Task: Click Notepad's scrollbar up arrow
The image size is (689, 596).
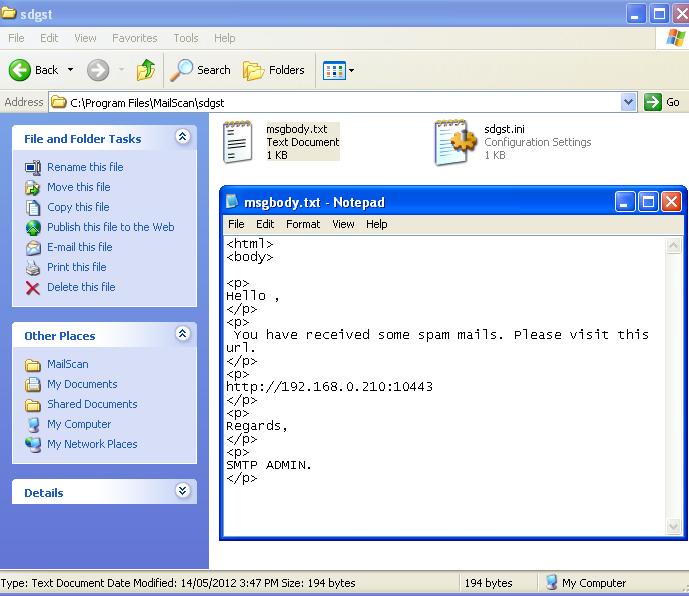Action: 673,246
